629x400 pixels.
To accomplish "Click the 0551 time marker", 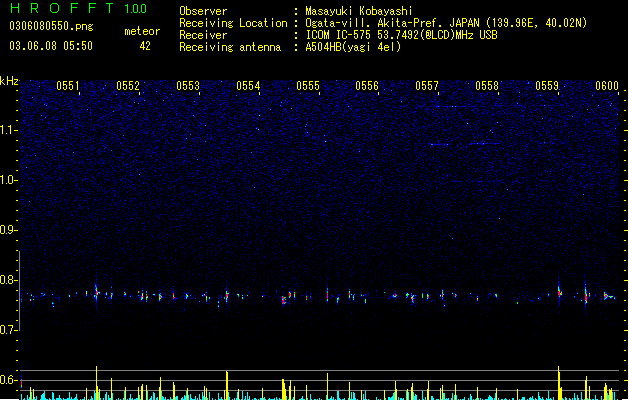I will tap(68, 86).
